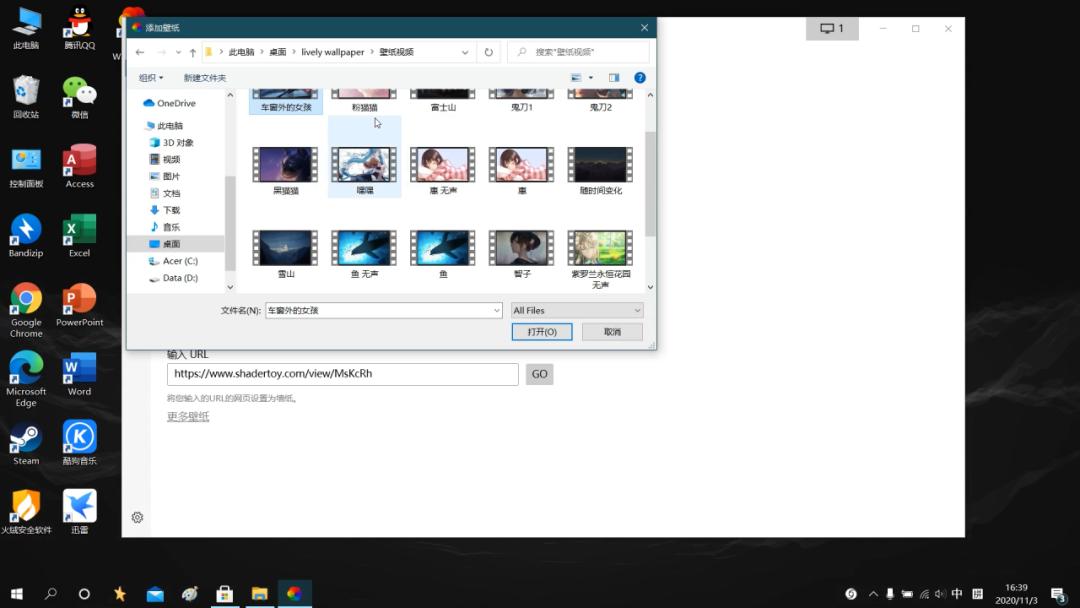Open the 组织 menu

pyautogui.click(x=151, y=78)
